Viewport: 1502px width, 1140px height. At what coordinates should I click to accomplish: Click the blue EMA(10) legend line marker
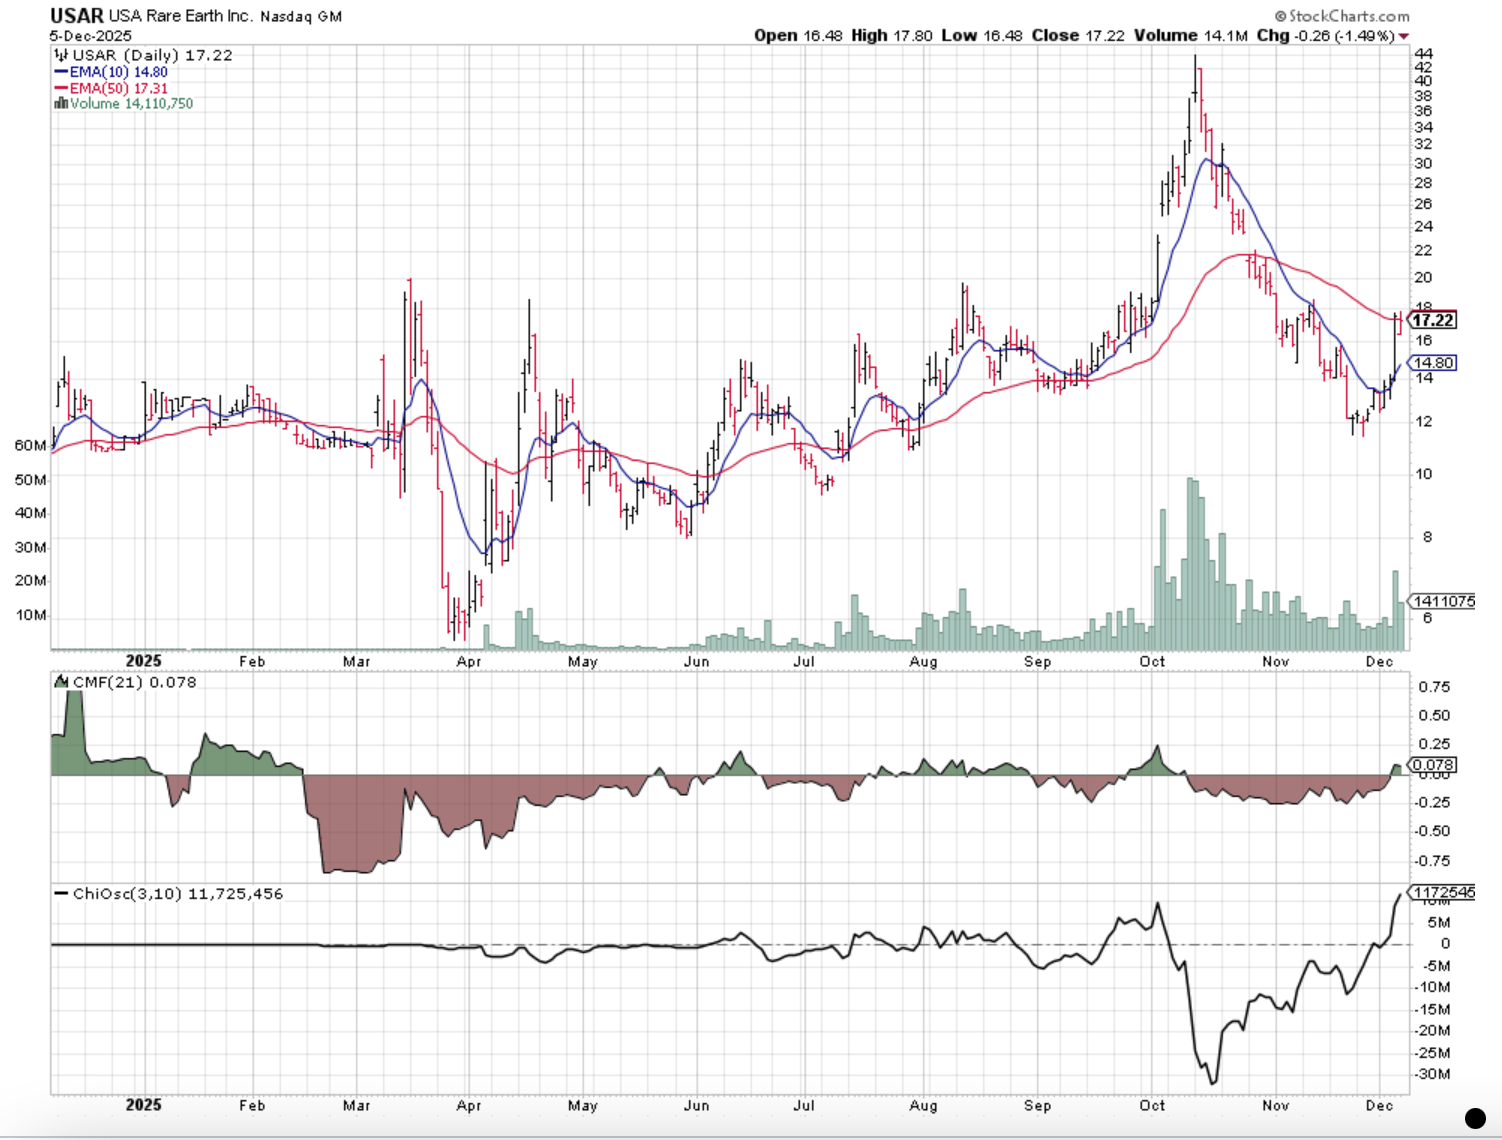tap(61, 72)
